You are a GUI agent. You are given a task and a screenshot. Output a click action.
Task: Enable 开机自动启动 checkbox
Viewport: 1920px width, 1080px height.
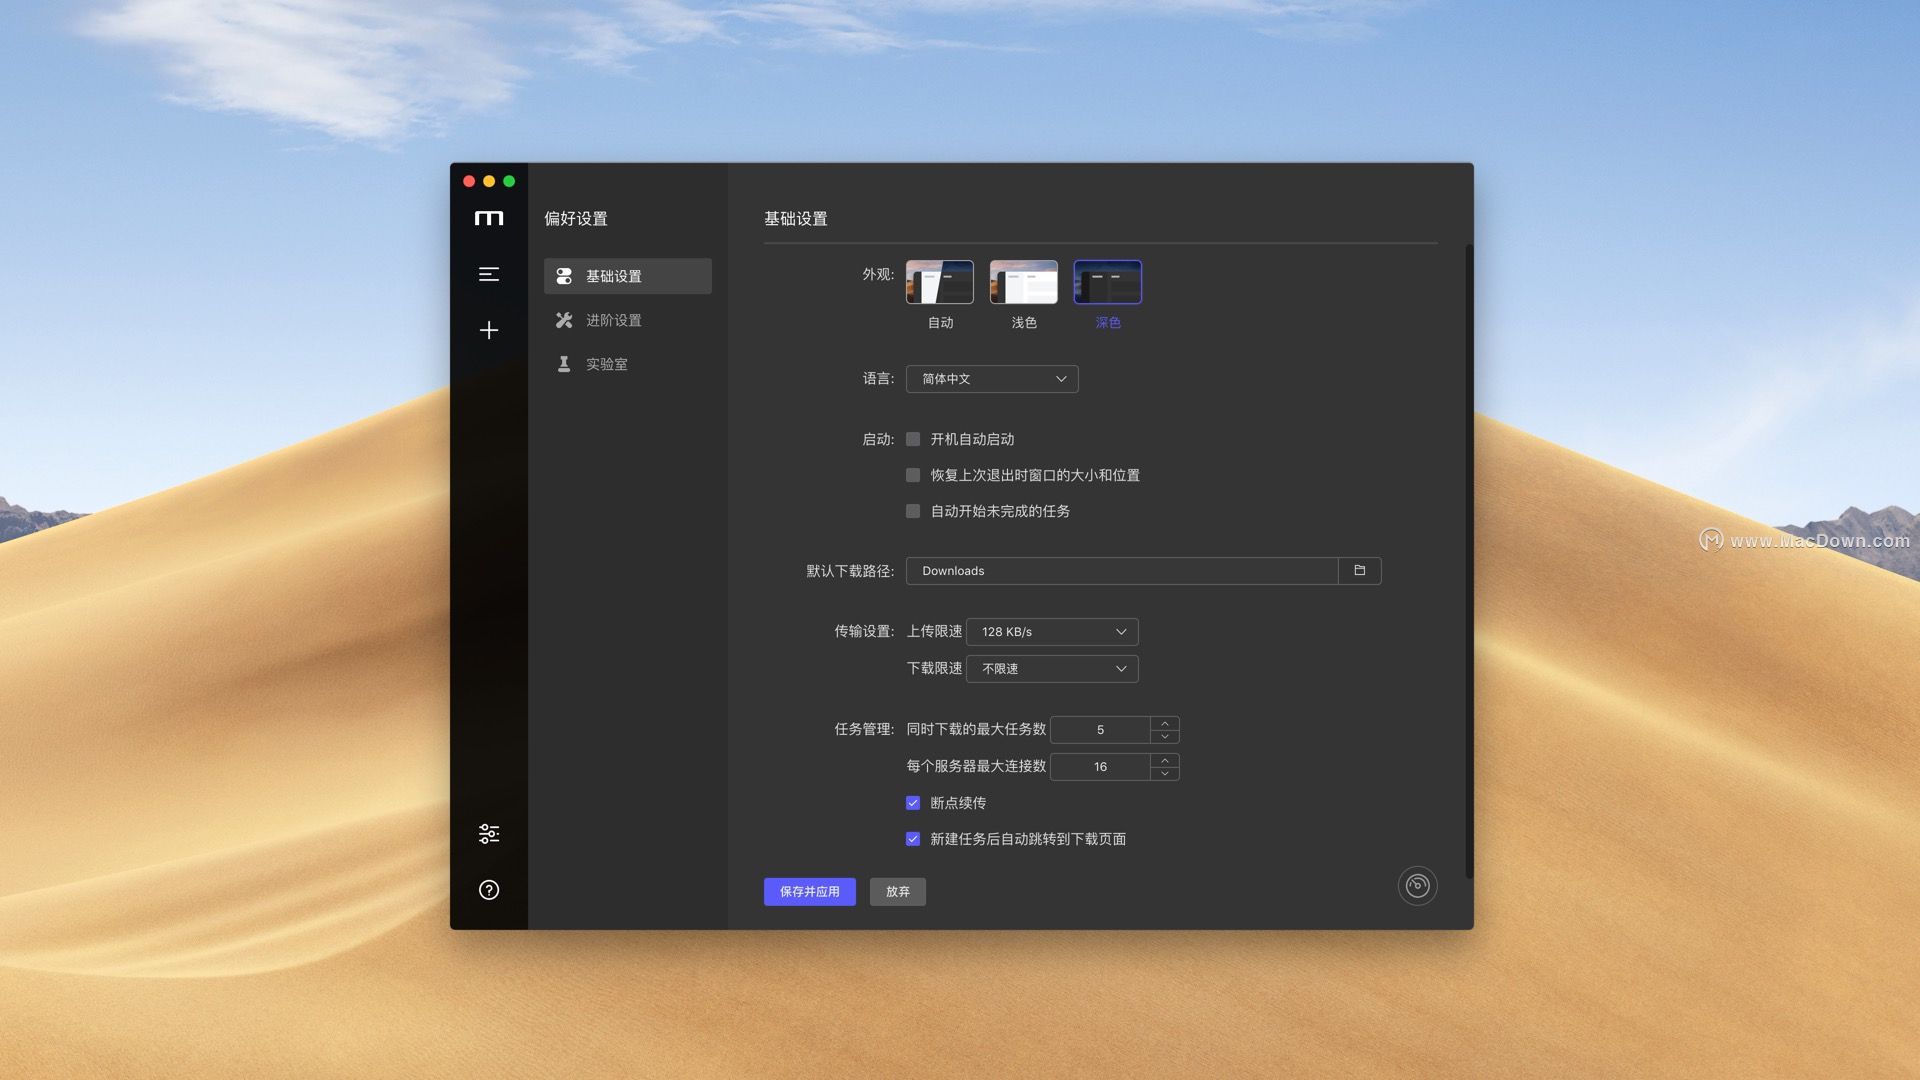pyautogui.click(x=912, y=439)
